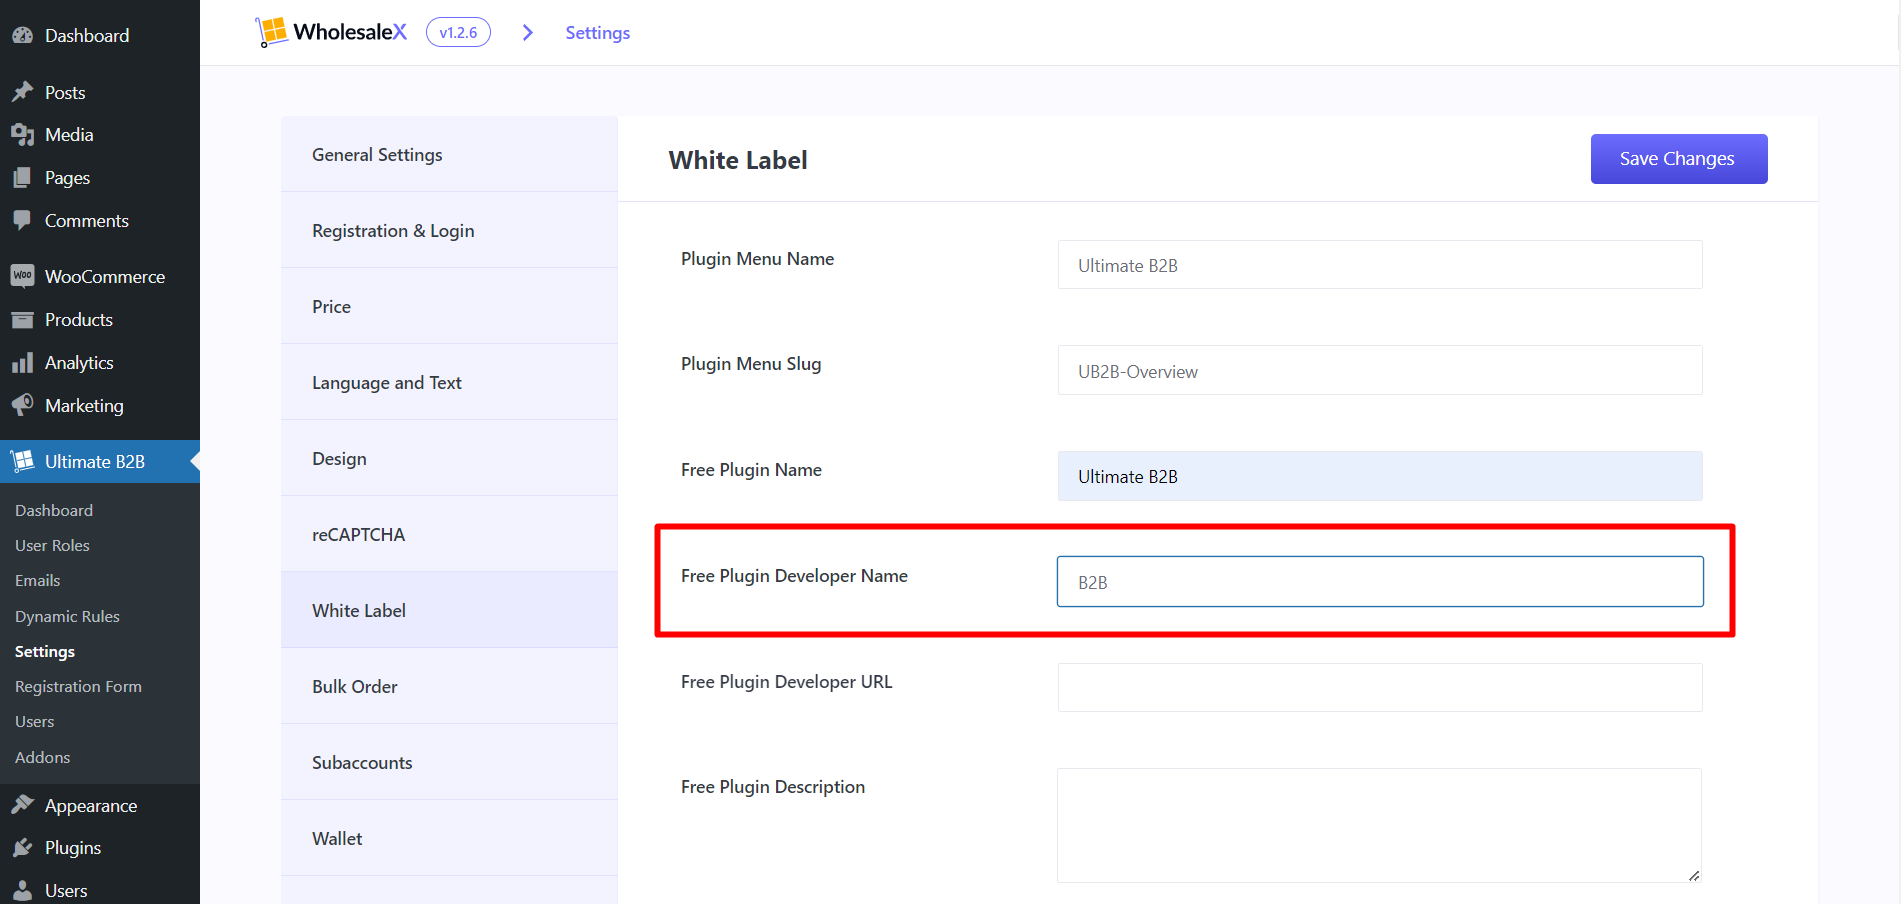
Task: Click the Free Plugin Developer URL field
Action: click(1380, 688)
